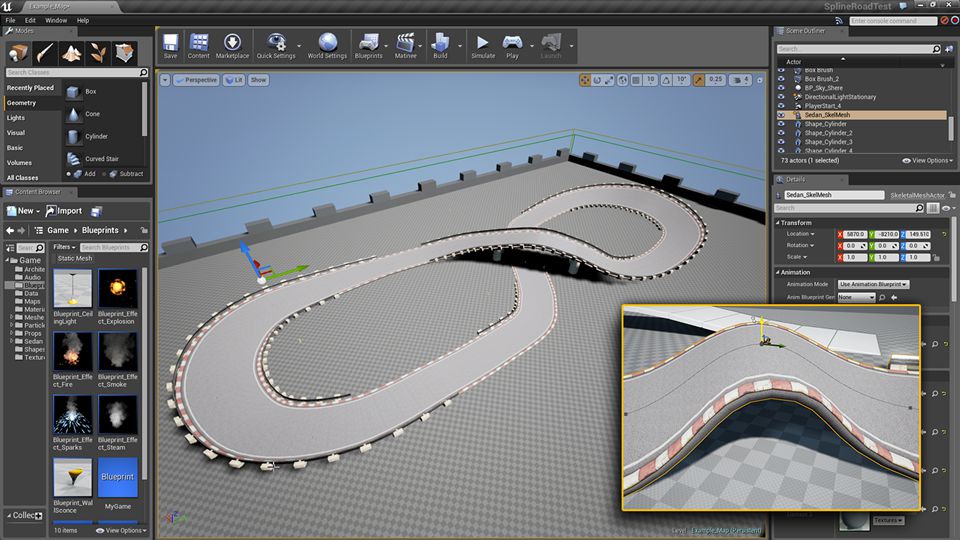Open Quick Settings in the toolbar
The width and height of the screenshot is (960, 540).
click(276, 46)
